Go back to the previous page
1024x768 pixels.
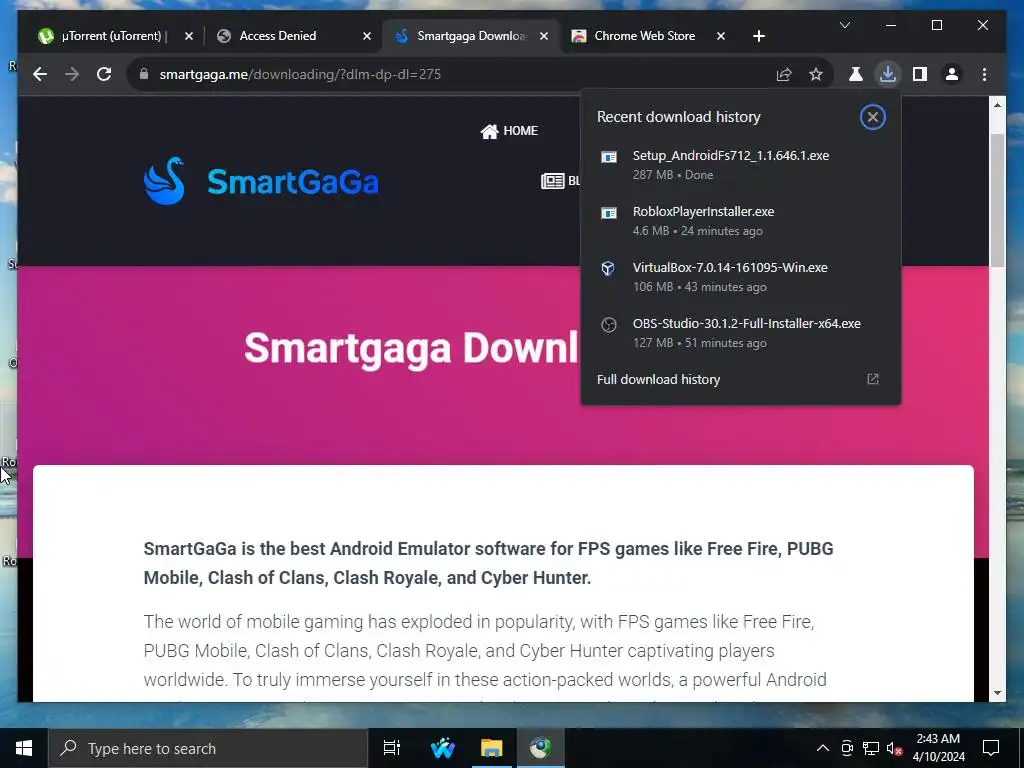click(x=40, y=74)
